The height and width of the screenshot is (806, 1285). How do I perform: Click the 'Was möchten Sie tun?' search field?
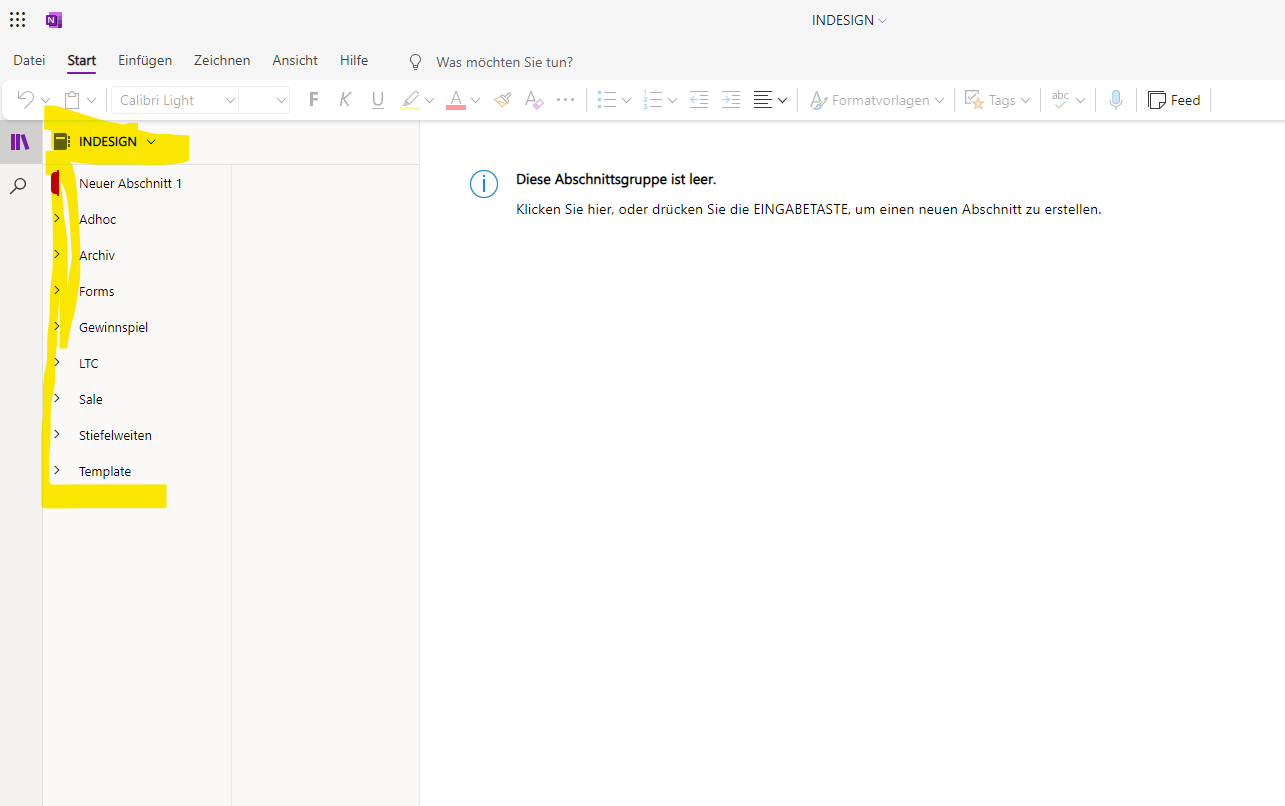(505, 62)
